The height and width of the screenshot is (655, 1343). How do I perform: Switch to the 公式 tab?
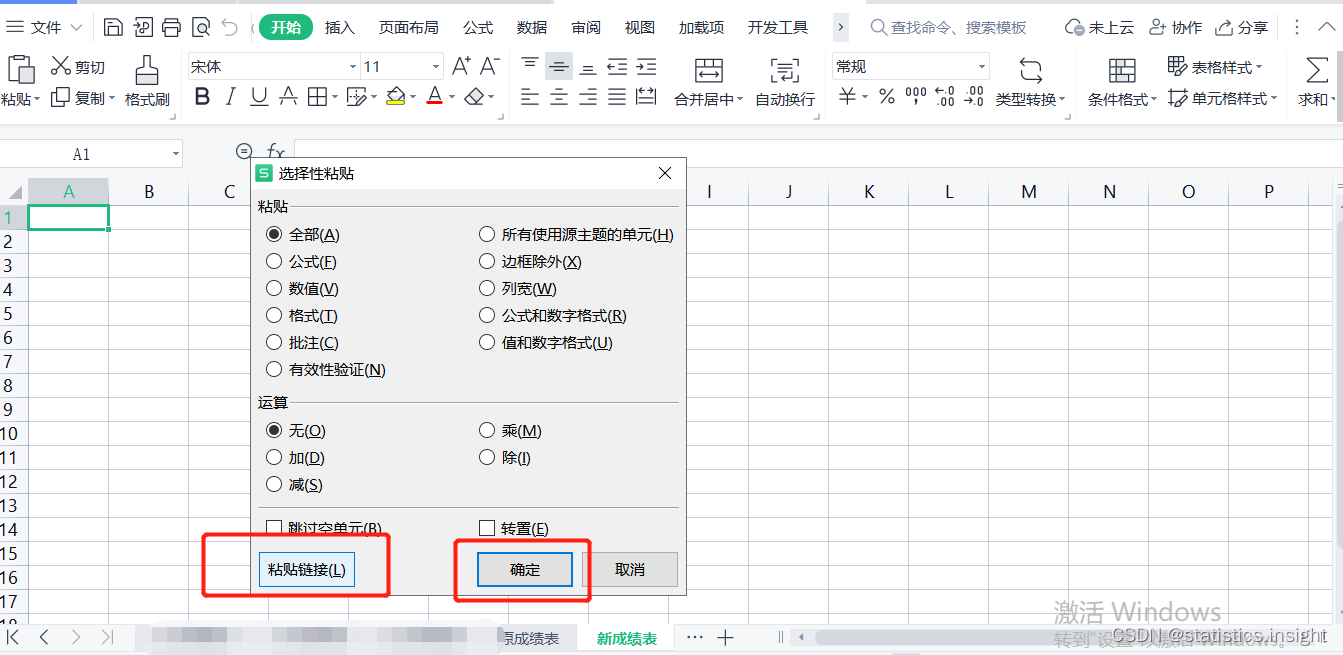[478, 27]
